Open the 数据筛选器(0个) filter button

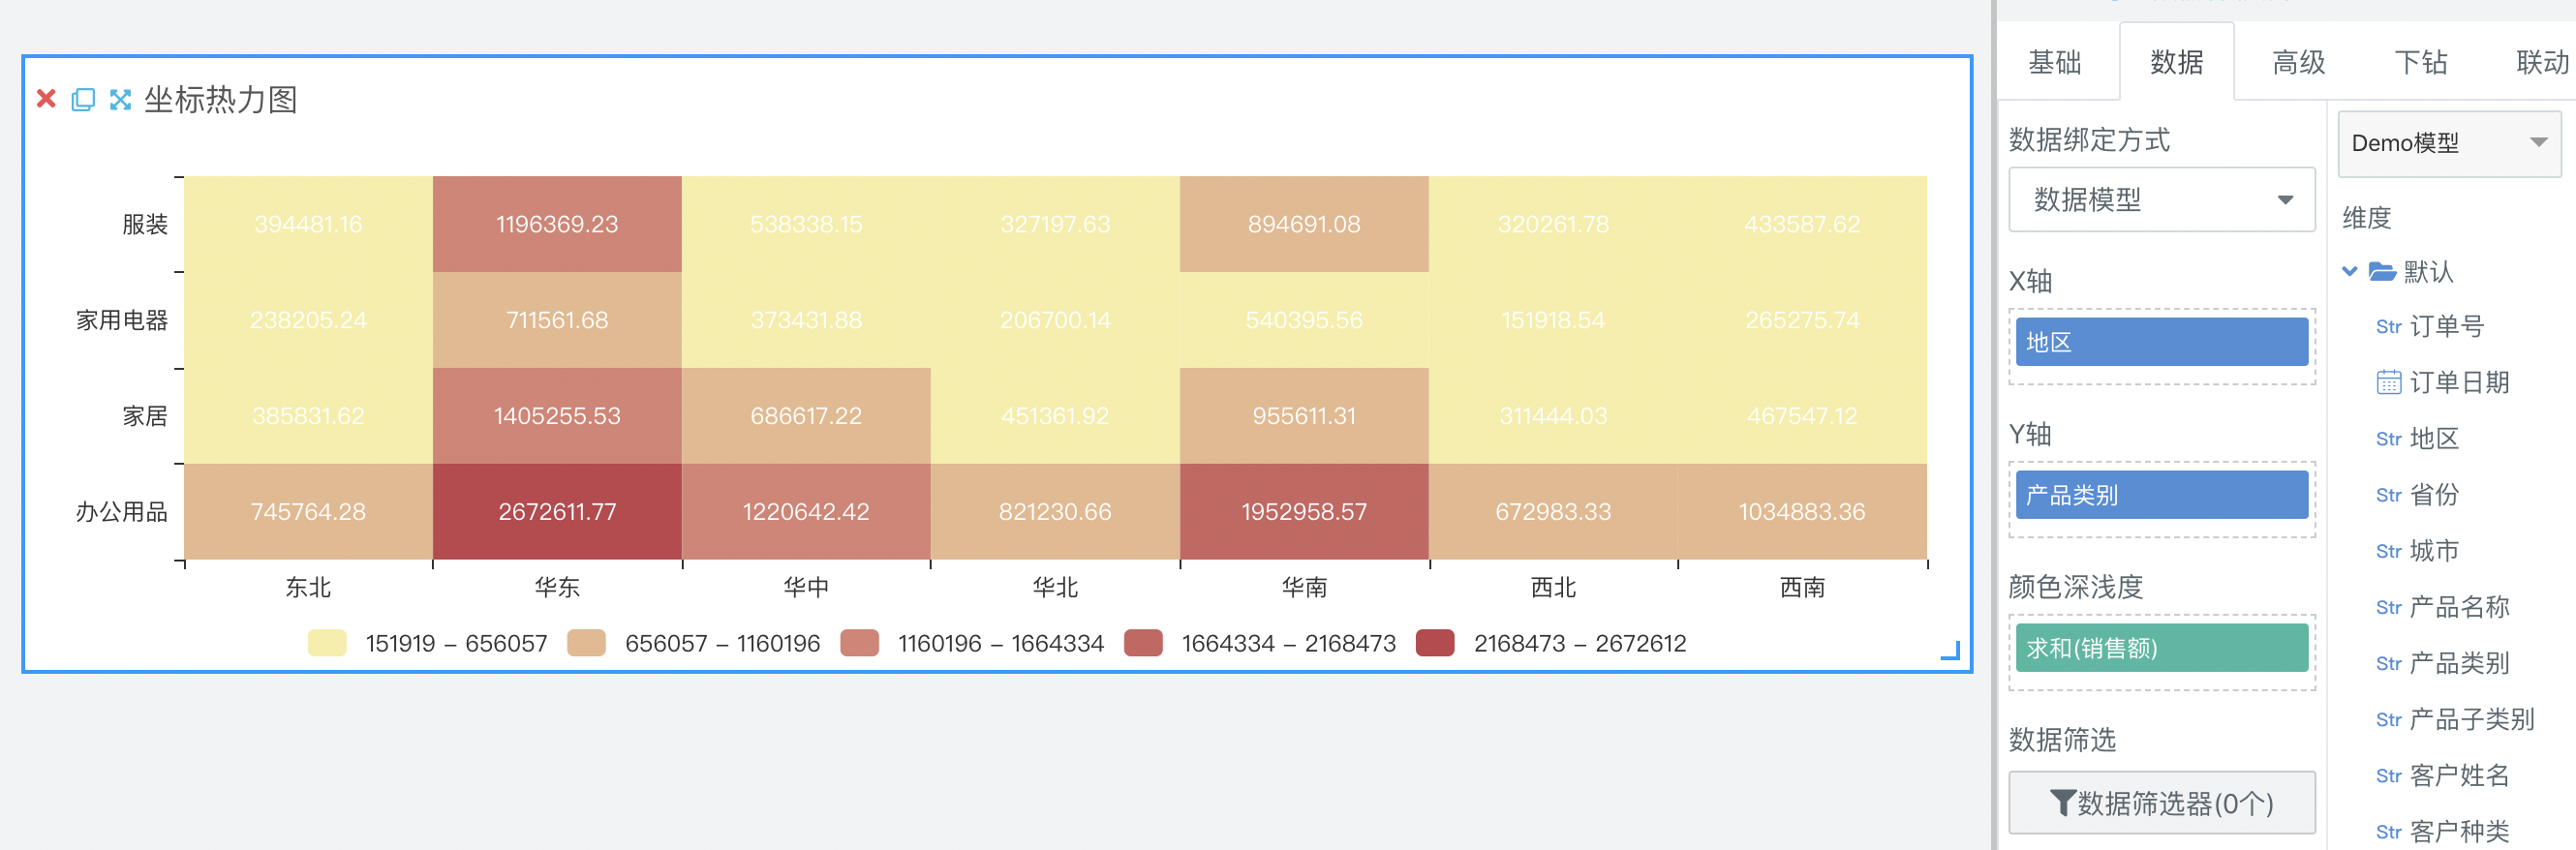pos(2161,803)
